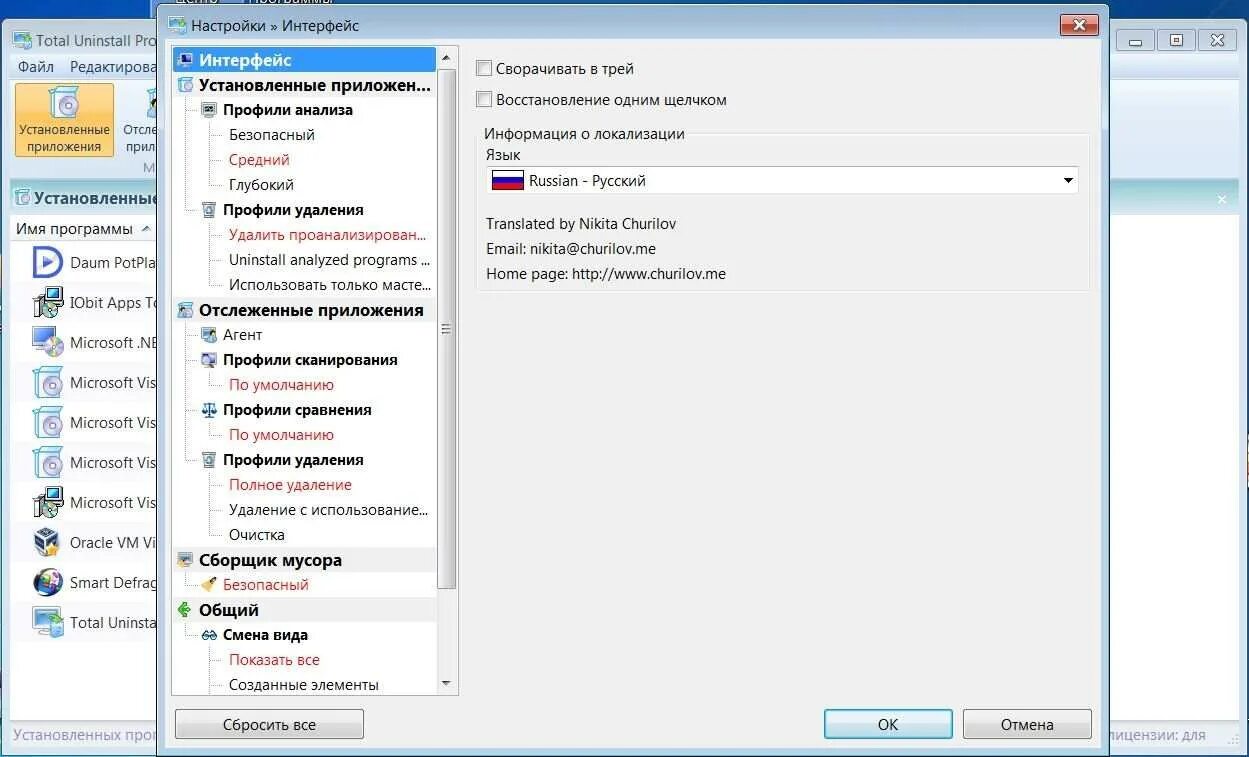
Task: Click the Сборщик мусора category icon
Action: pyautogui.click(x=185, y=560)
